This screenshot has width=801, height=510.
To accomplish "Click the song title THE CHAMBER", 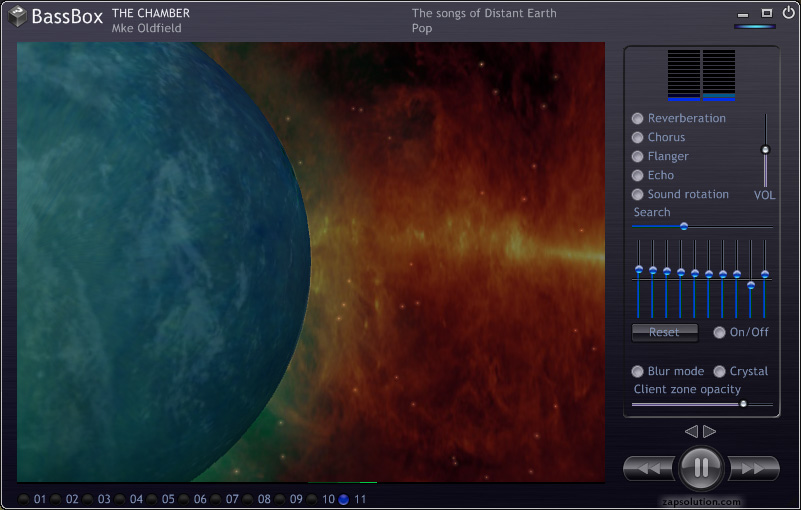I will coord(151,13).
